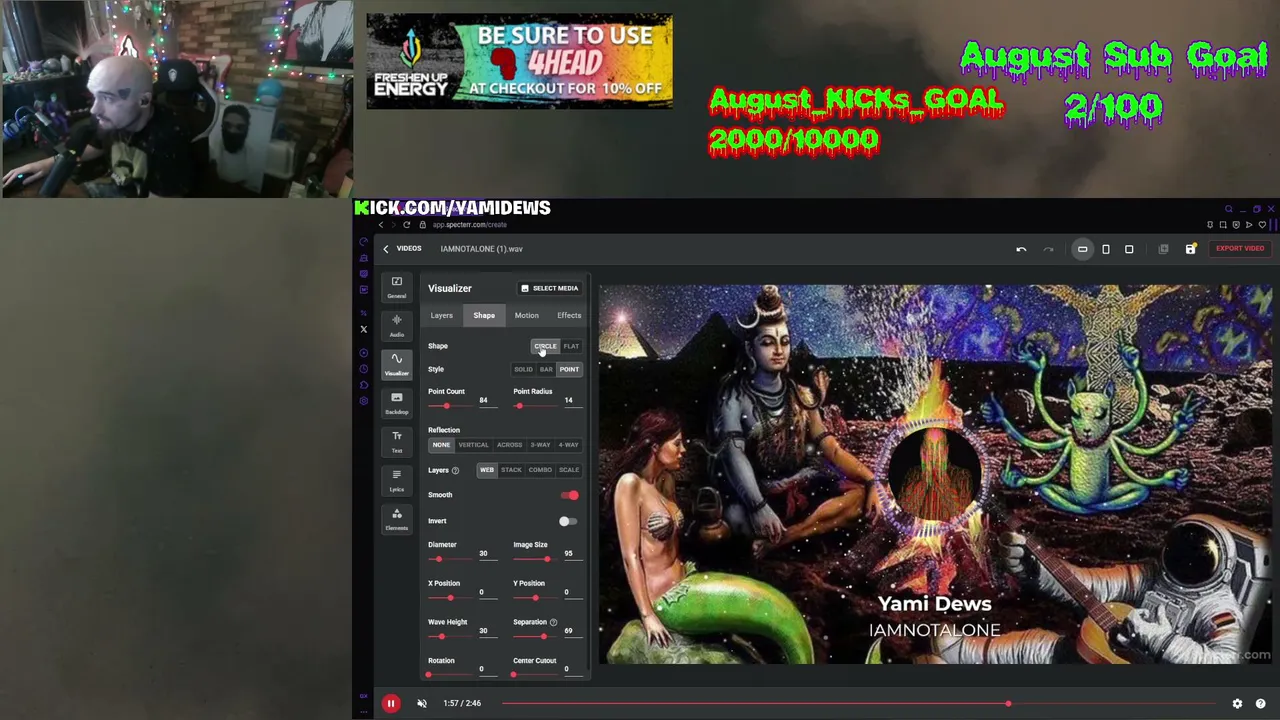Click the Export Video button

tap(1240, 248)
